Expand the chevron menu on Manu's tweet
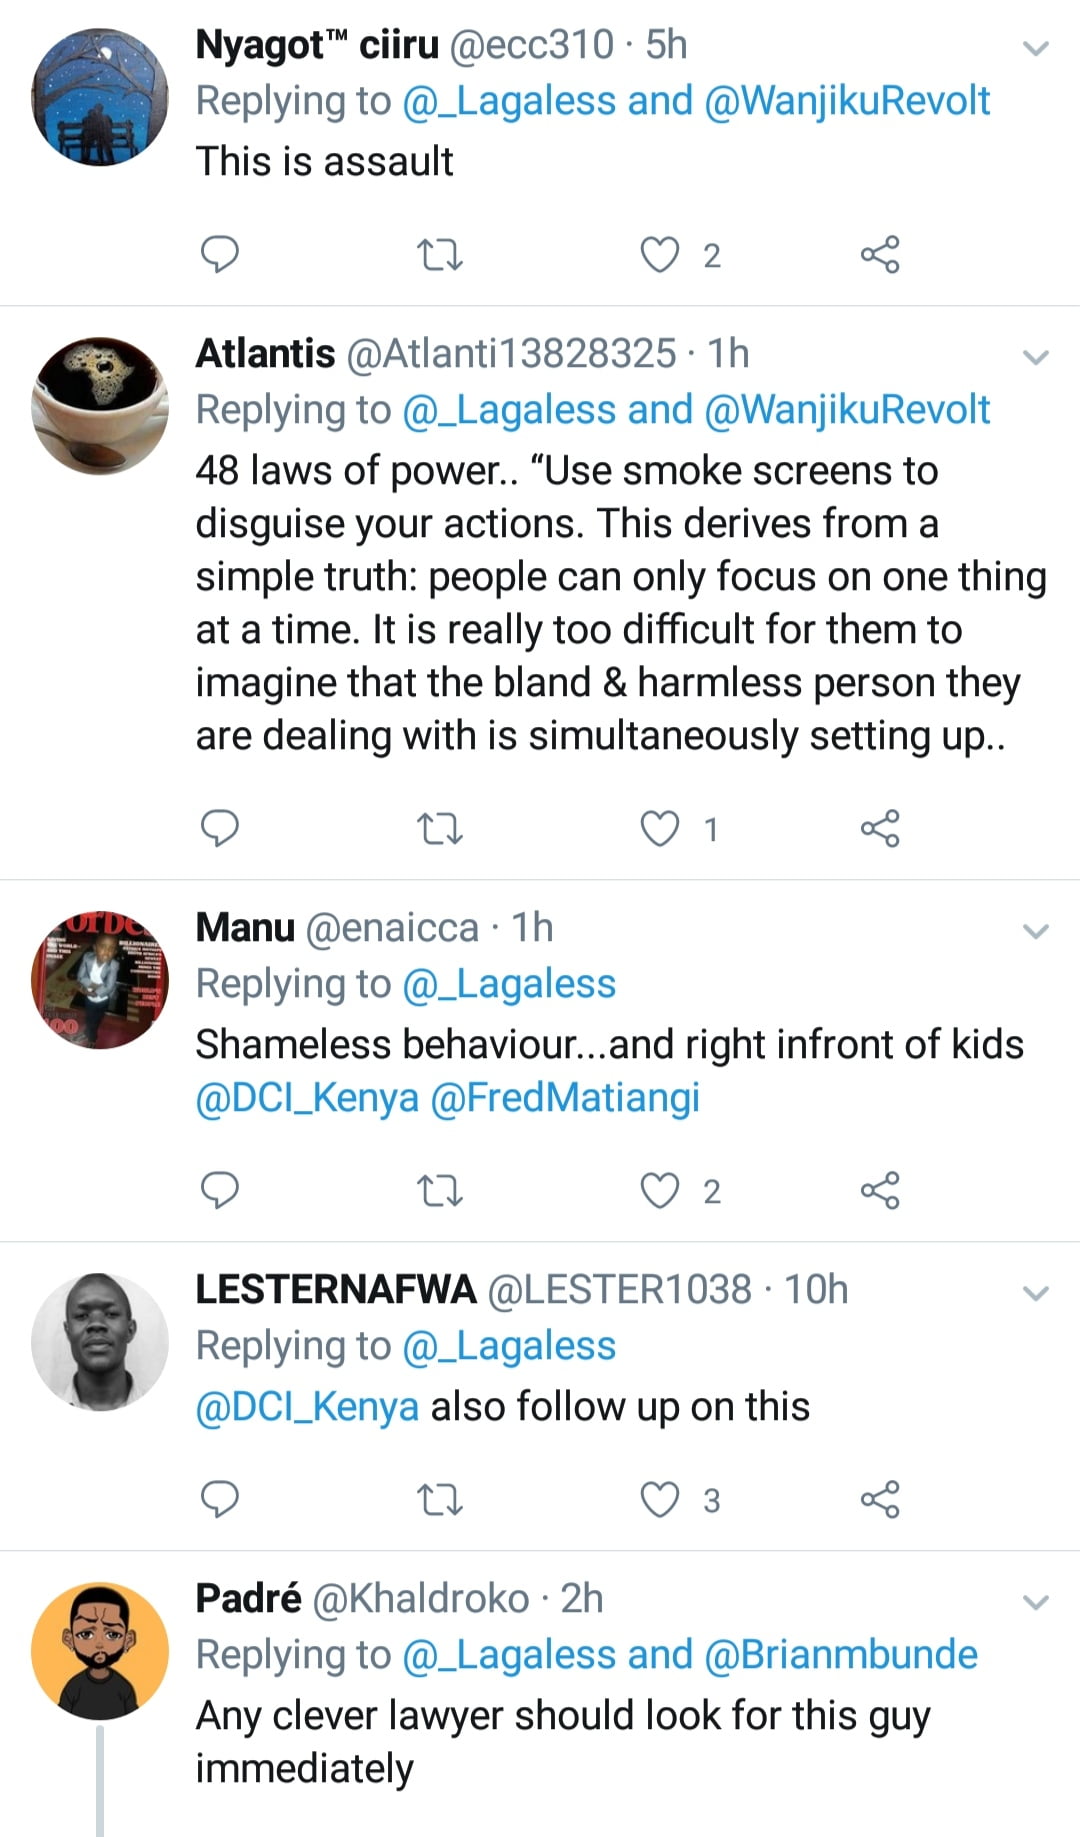The height and width of the screenshot is (1837, 1080). click(x=1037, y=932)
